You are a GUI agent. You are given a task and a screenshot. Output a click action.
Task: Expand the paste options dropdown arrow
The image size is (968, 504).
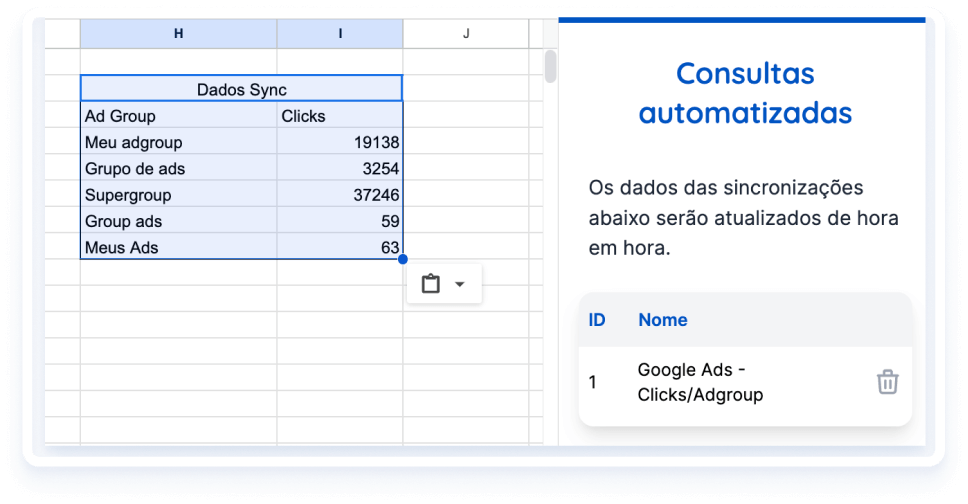point(460,284)
